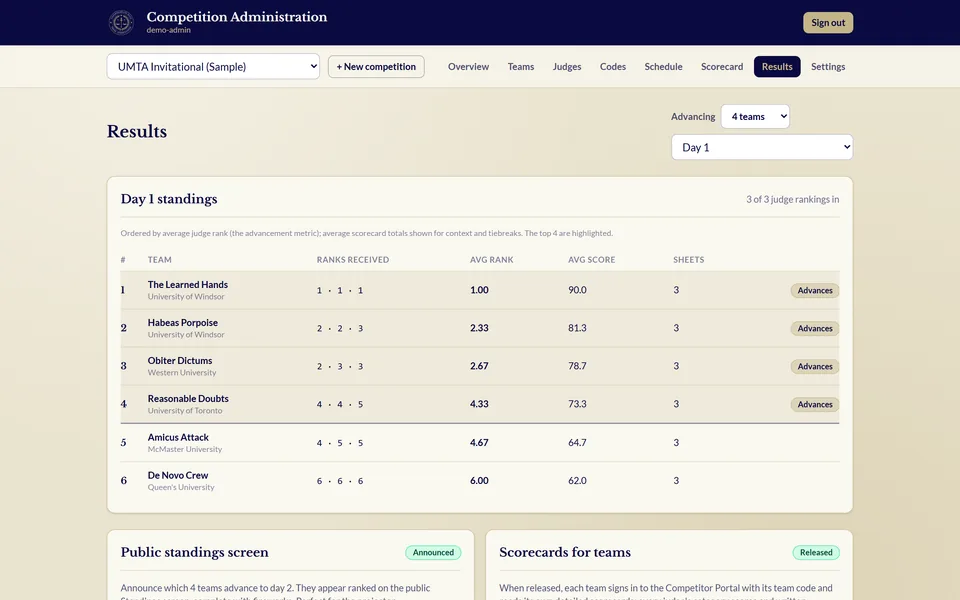Click the AVG RANK column header
The height and width of the screenshot is (600, 960).
point(492,260)
